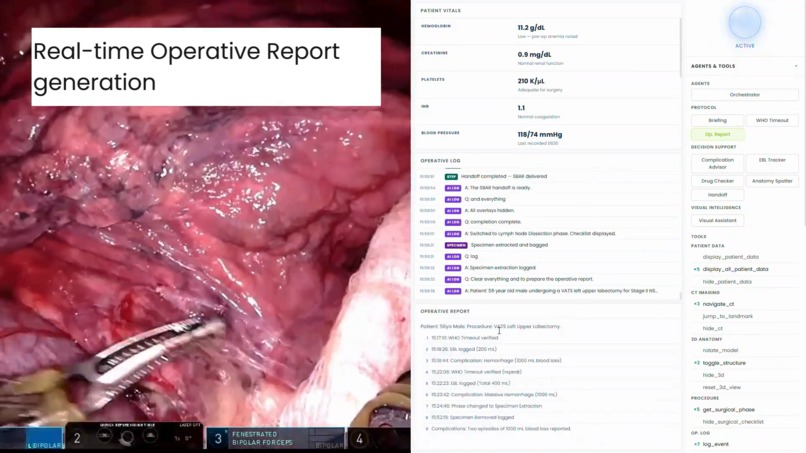Viewport: 806px width, 453px height.
Task: Click 'Clear everything and to prepare' log entry
Action: (x=528, y=279)
